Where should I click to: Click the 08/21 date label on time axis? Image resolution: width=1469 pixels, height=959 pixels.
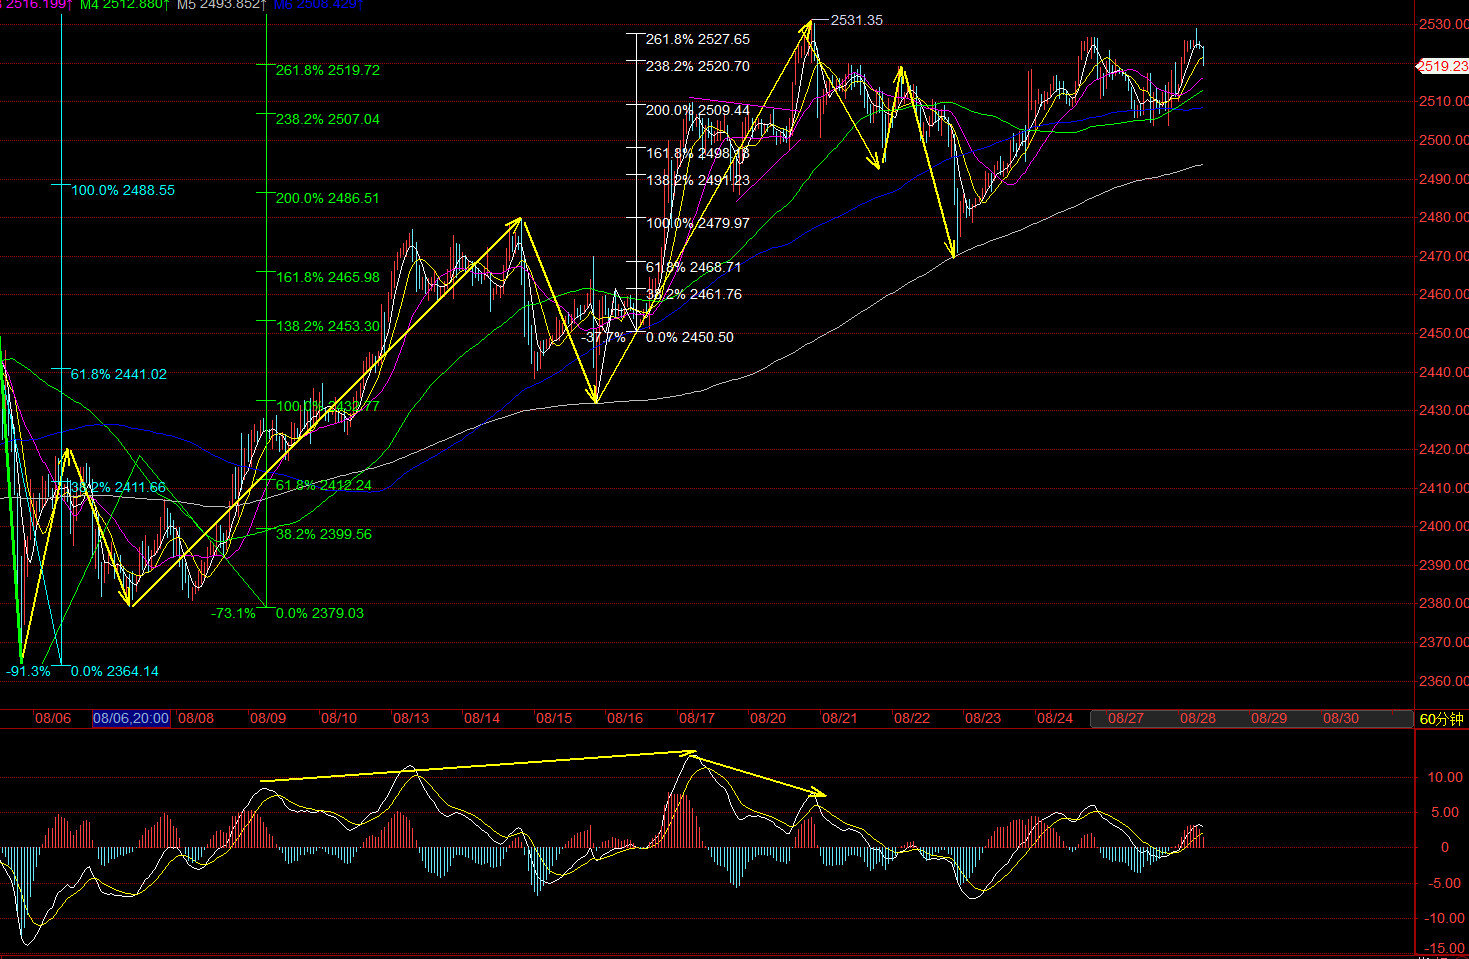[x=840, y=718]
